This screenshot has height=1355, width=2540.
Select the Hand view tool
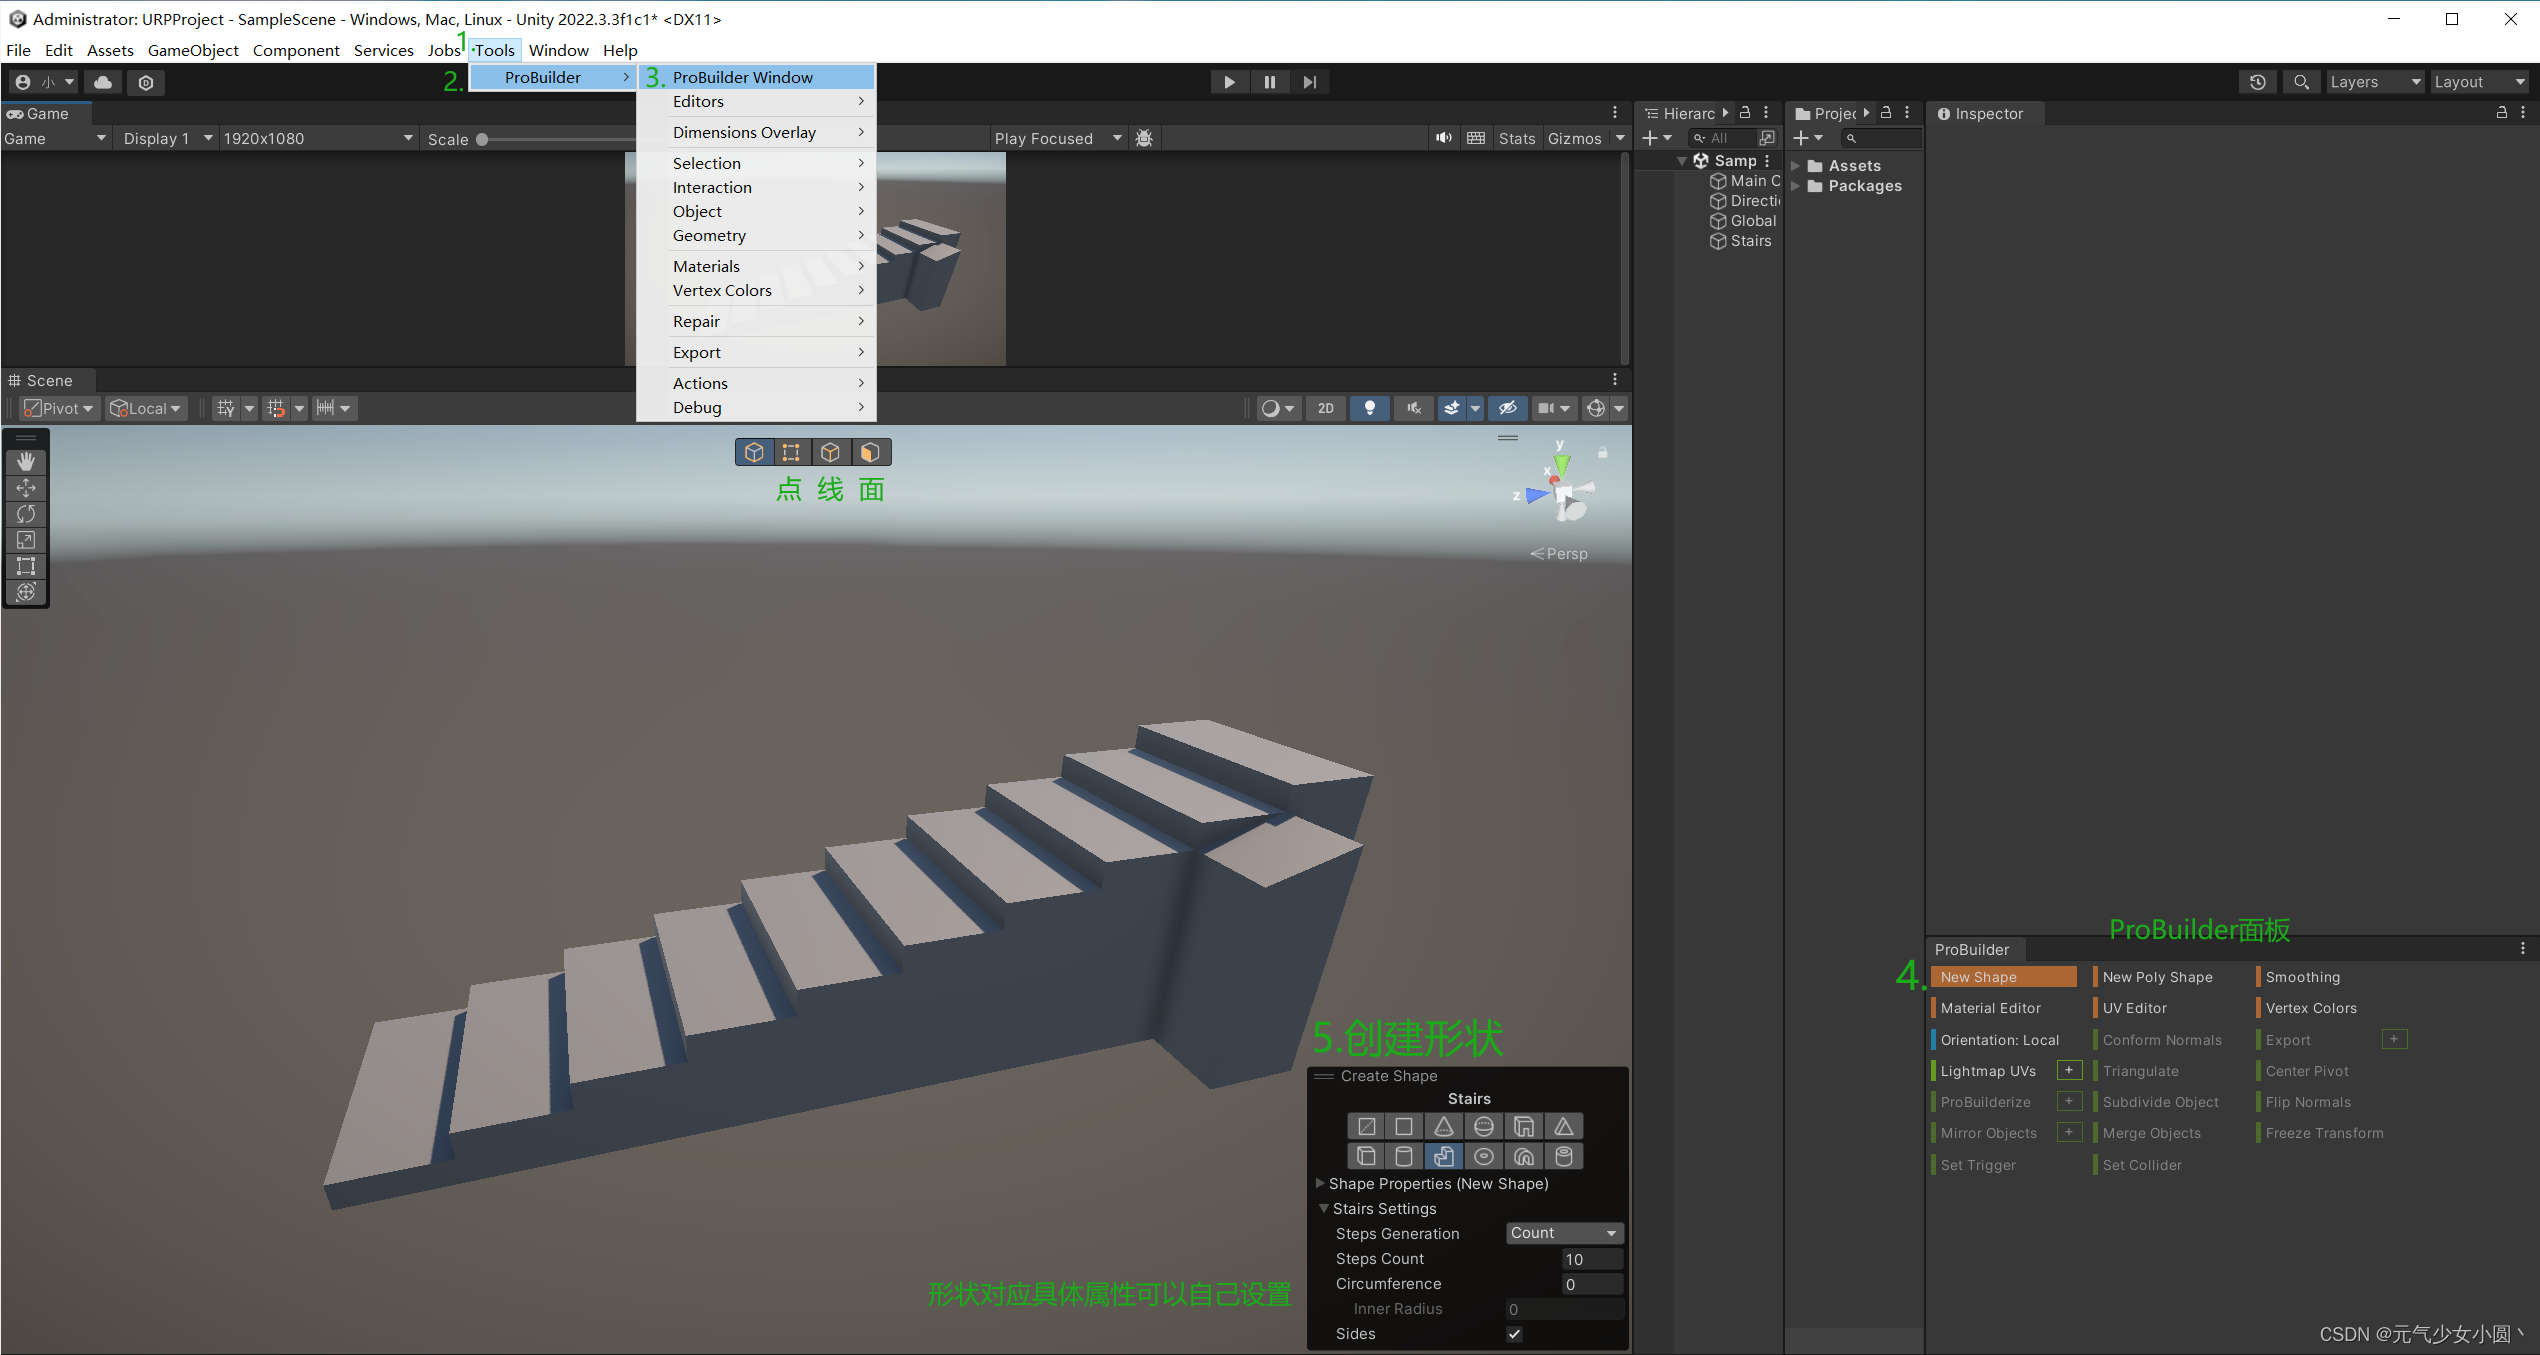(26, 462)
